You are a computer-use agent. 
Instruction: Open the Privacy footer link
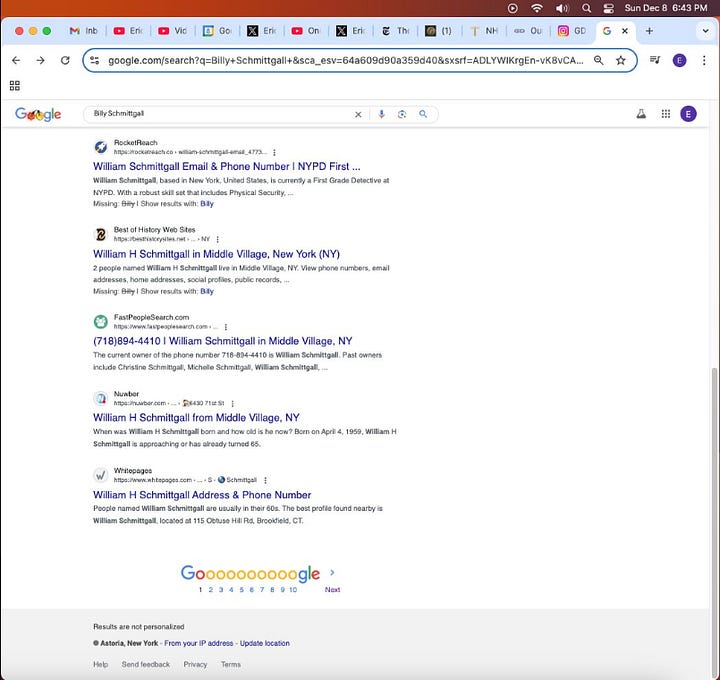pos(195,664)
